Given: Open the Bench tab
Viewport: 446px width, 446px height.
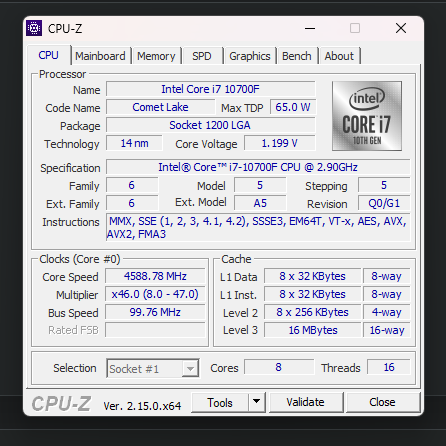Looking at the screenshot, I should [297, 56].
